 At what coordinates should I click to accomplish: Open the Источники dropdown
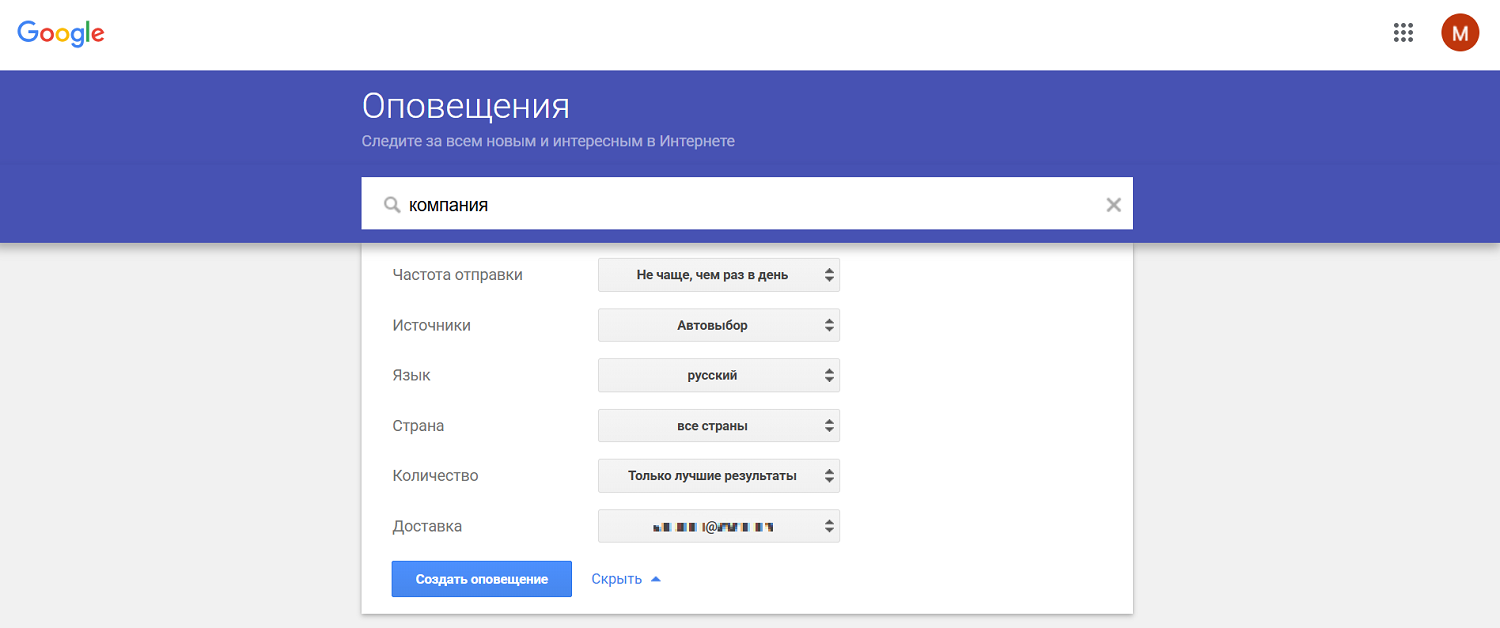tap(718, 325)
